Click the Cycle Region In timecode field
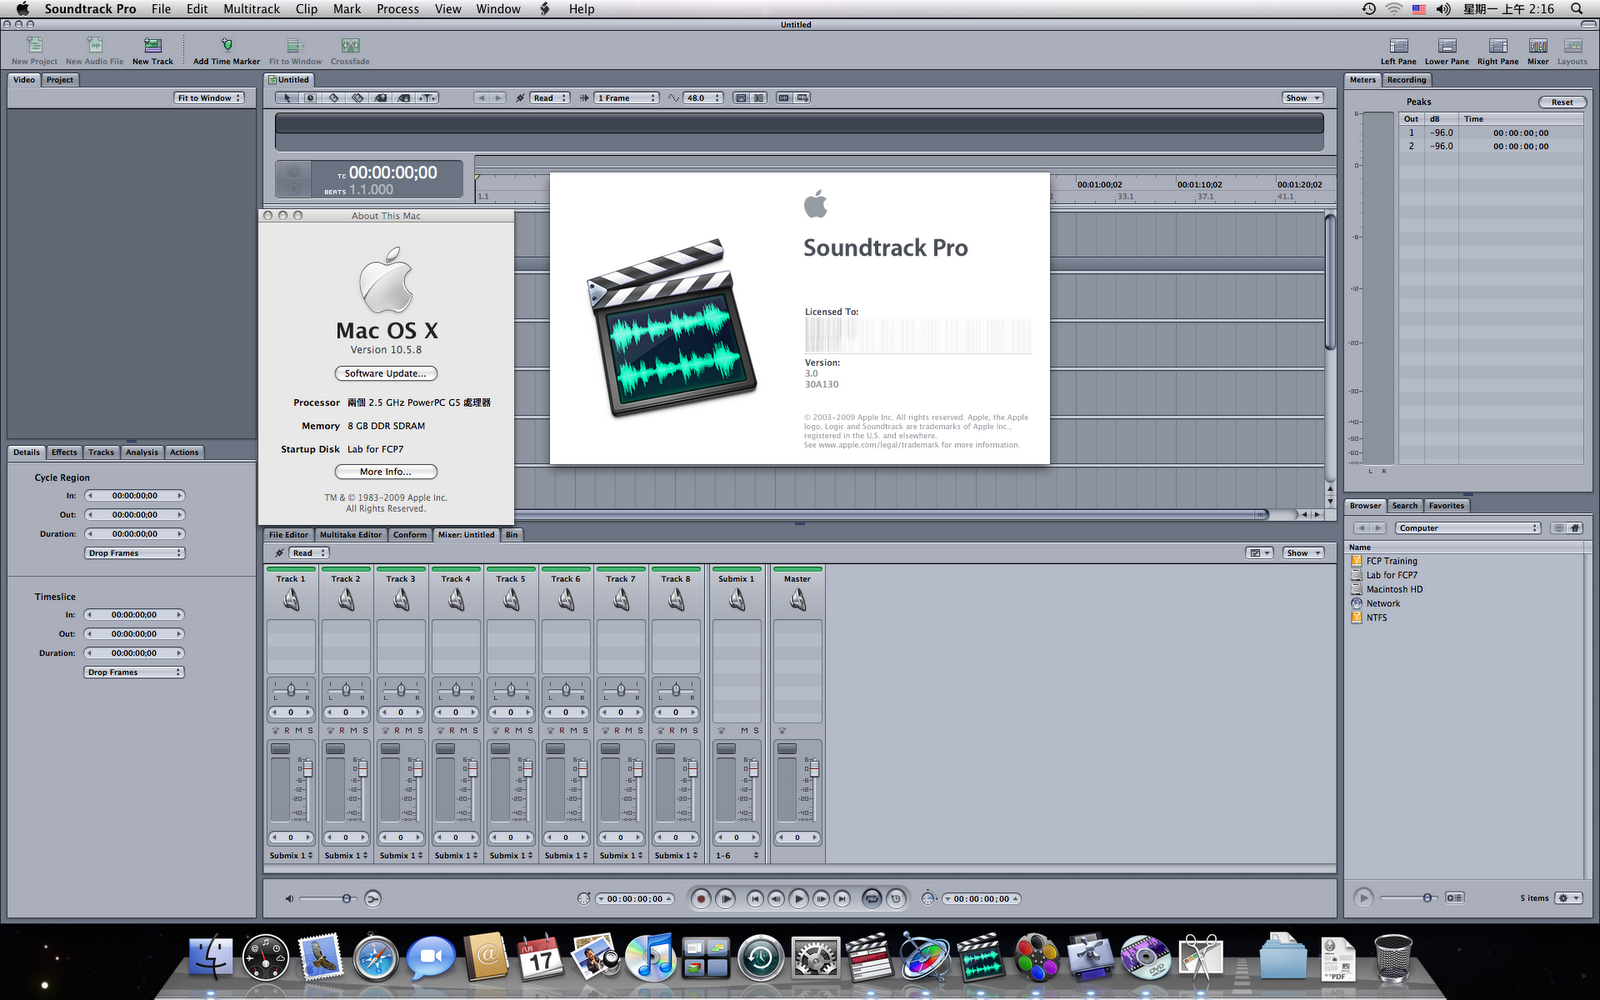The image size is (1600, 1000). pyautogui.click(x=135, y=496)
